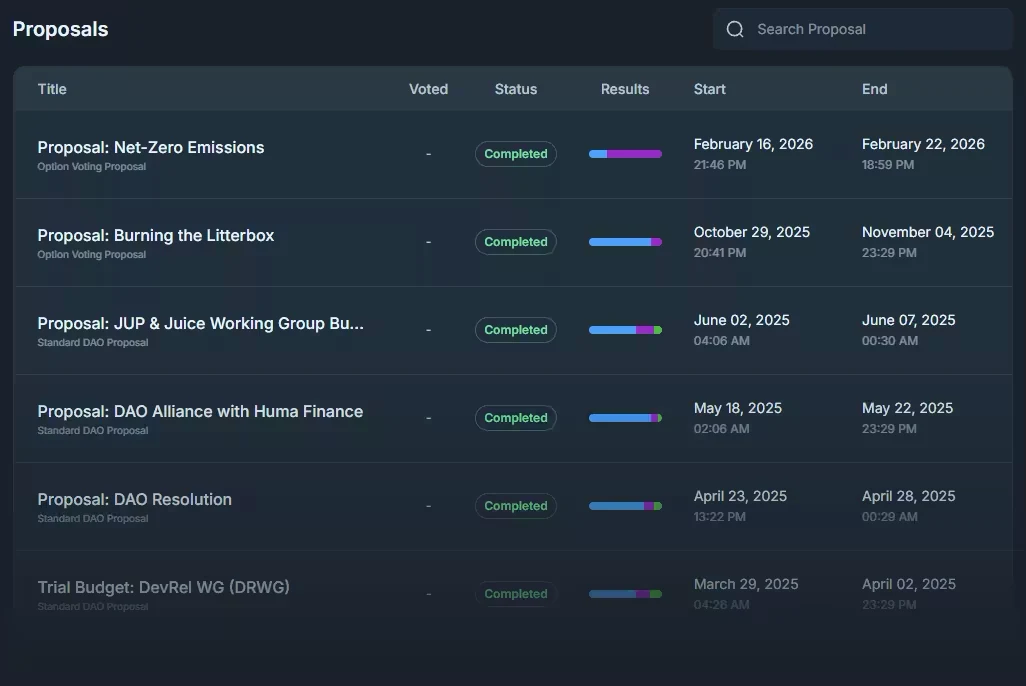Click end date June 07, 2025

(908, 320)
